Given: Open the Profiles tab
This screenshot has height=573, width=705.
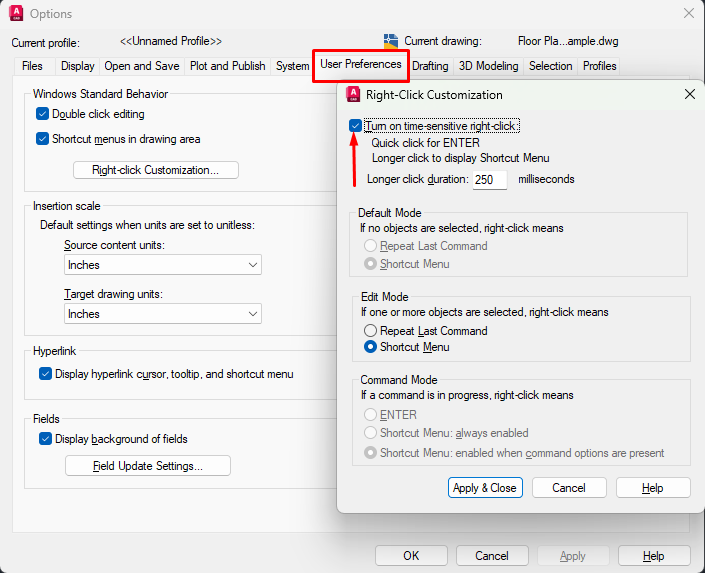Looking at the screenshot, I should pyautogui.click(x=600, y=66).
